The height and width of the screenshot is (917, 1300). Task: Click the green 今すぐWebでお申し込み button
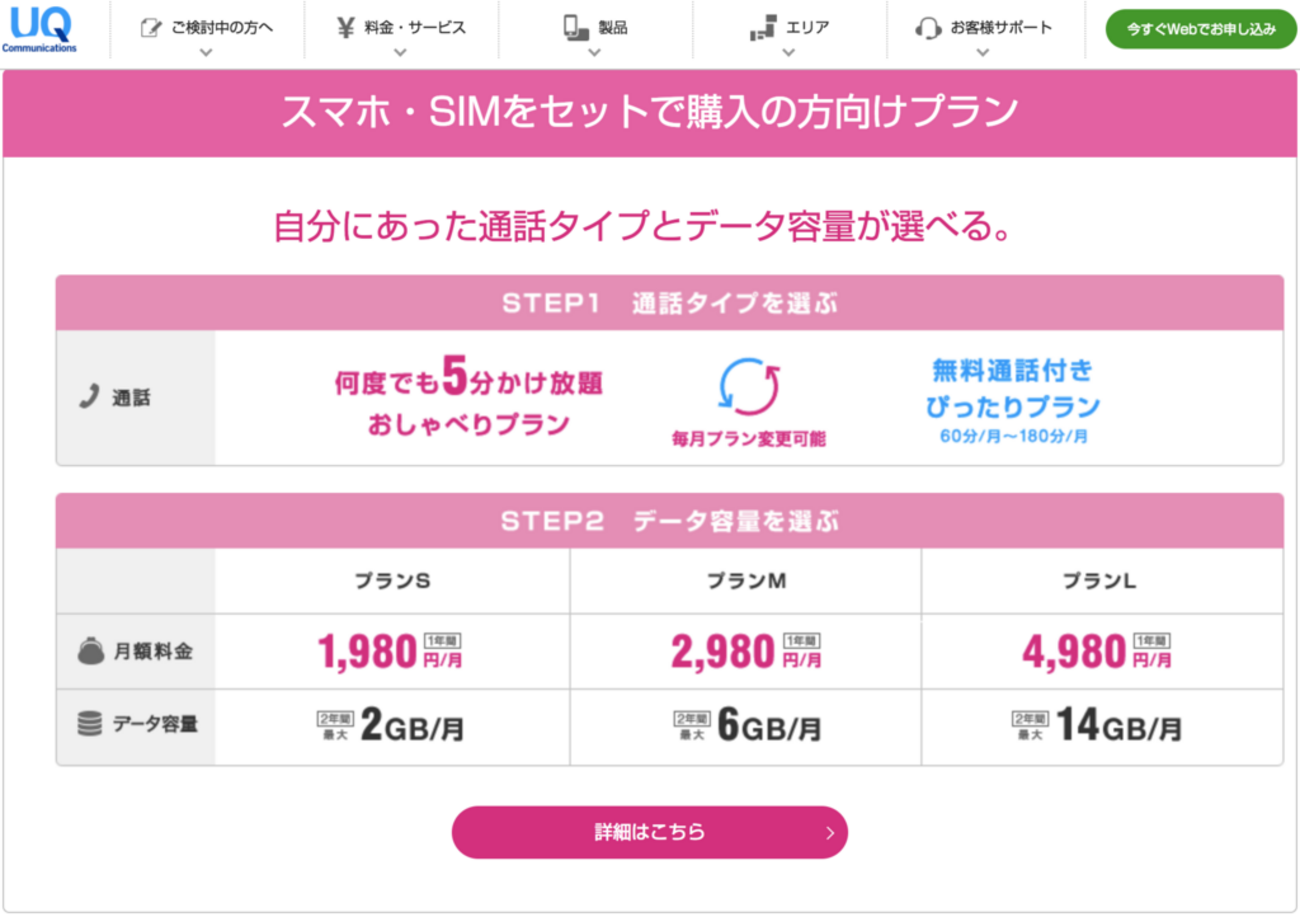[1201, 29]
